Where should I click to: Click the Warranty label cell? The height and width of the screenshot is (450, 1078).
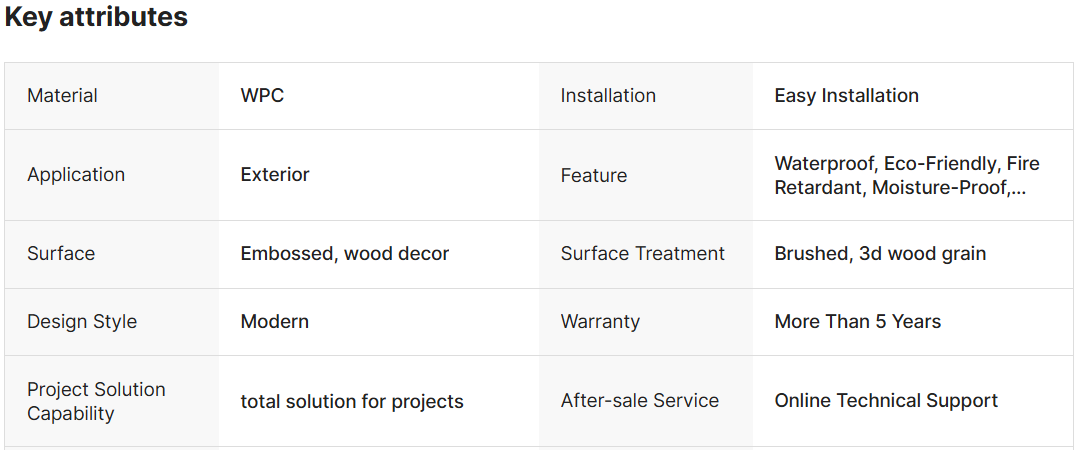tap(600, 321)
